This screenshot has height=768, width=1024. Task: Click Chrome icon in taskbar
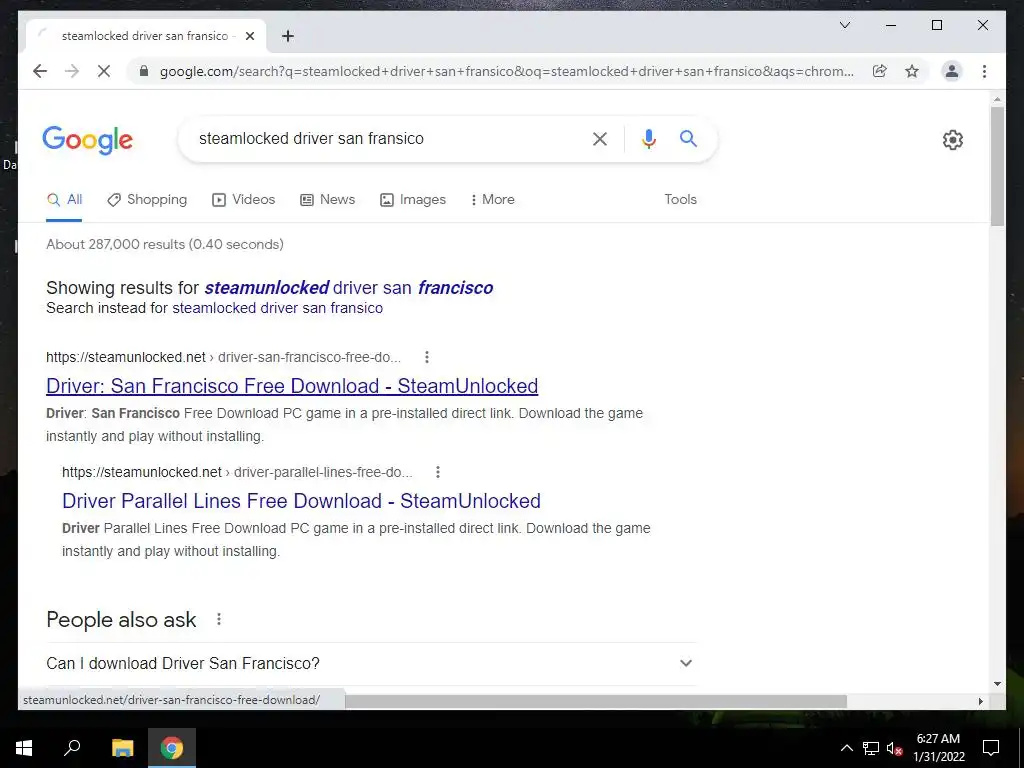pos(172,748)
